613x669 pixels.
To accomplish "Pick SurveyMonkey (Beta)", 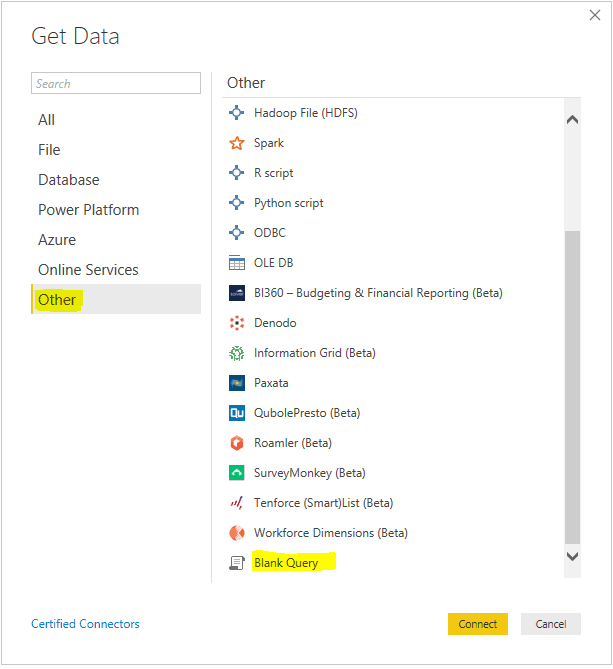I will [310, 473].
